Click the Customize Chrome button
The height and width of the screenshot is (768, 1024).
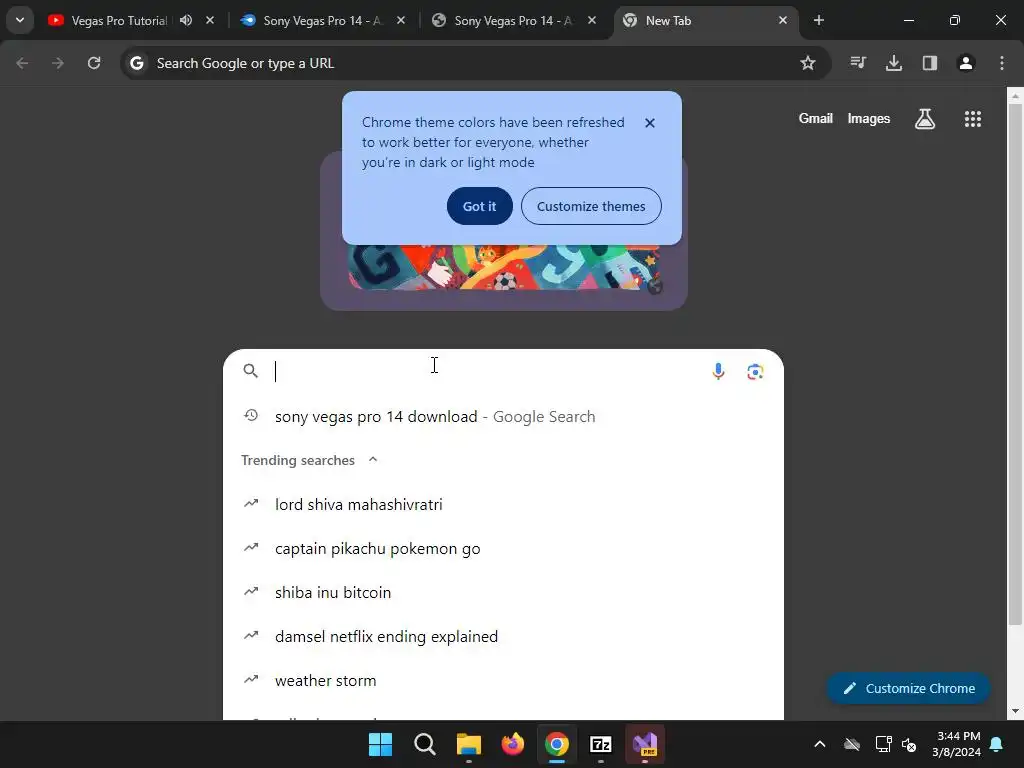(908, 688)
